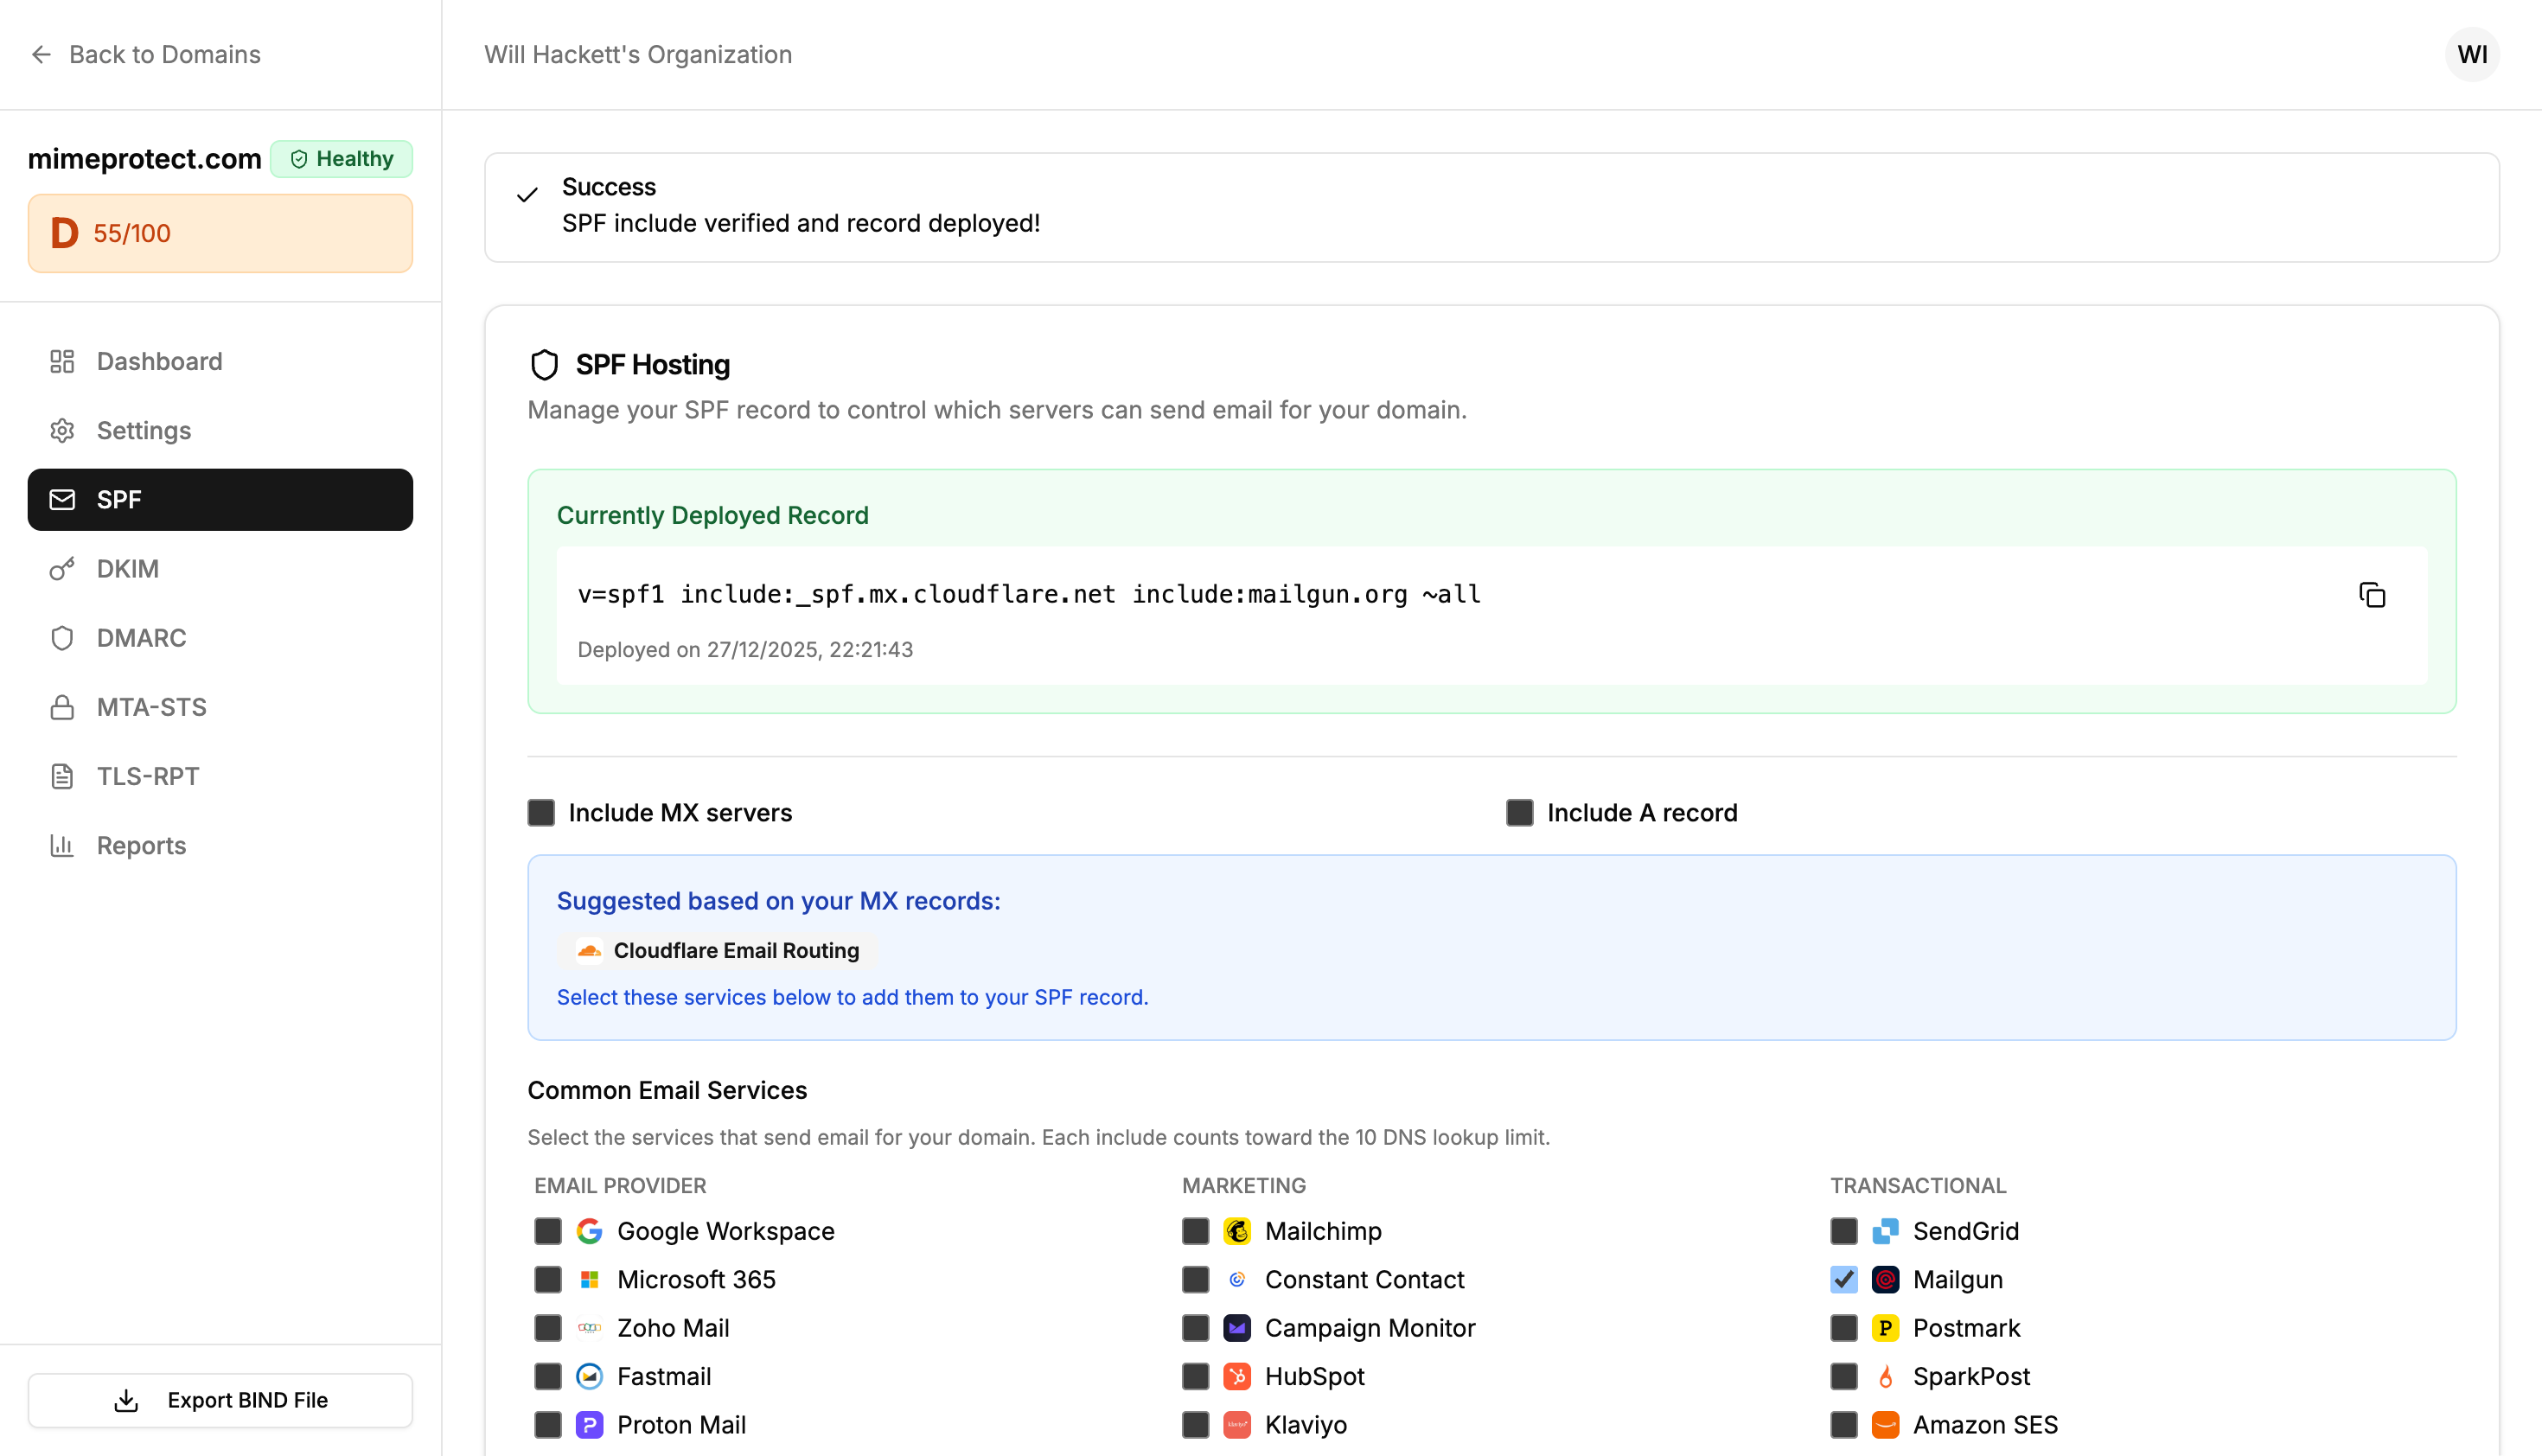Image resolution: width=2542 pixels, height=1456 pixels.
Task: Tick the Google Workspace checkbox
Action: pyautogui.click(x=548, y=1231)
